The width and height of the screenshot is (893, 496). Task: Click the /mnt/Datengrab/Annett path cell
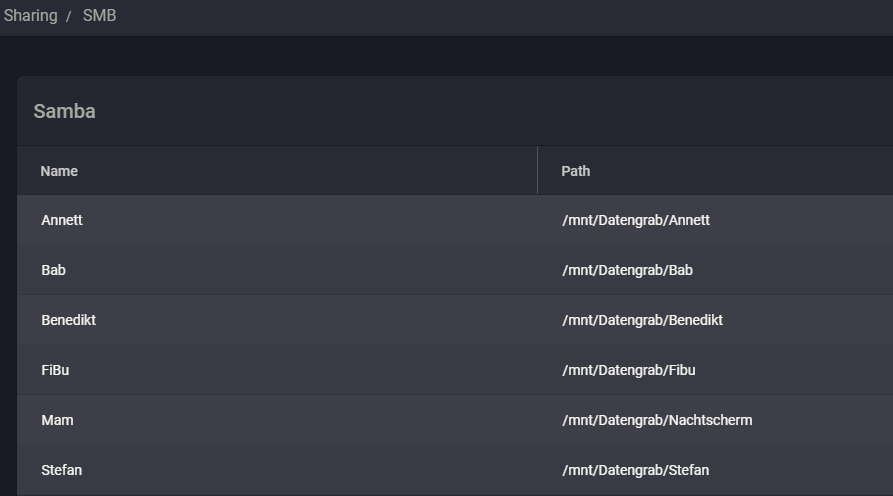point(636,220)
